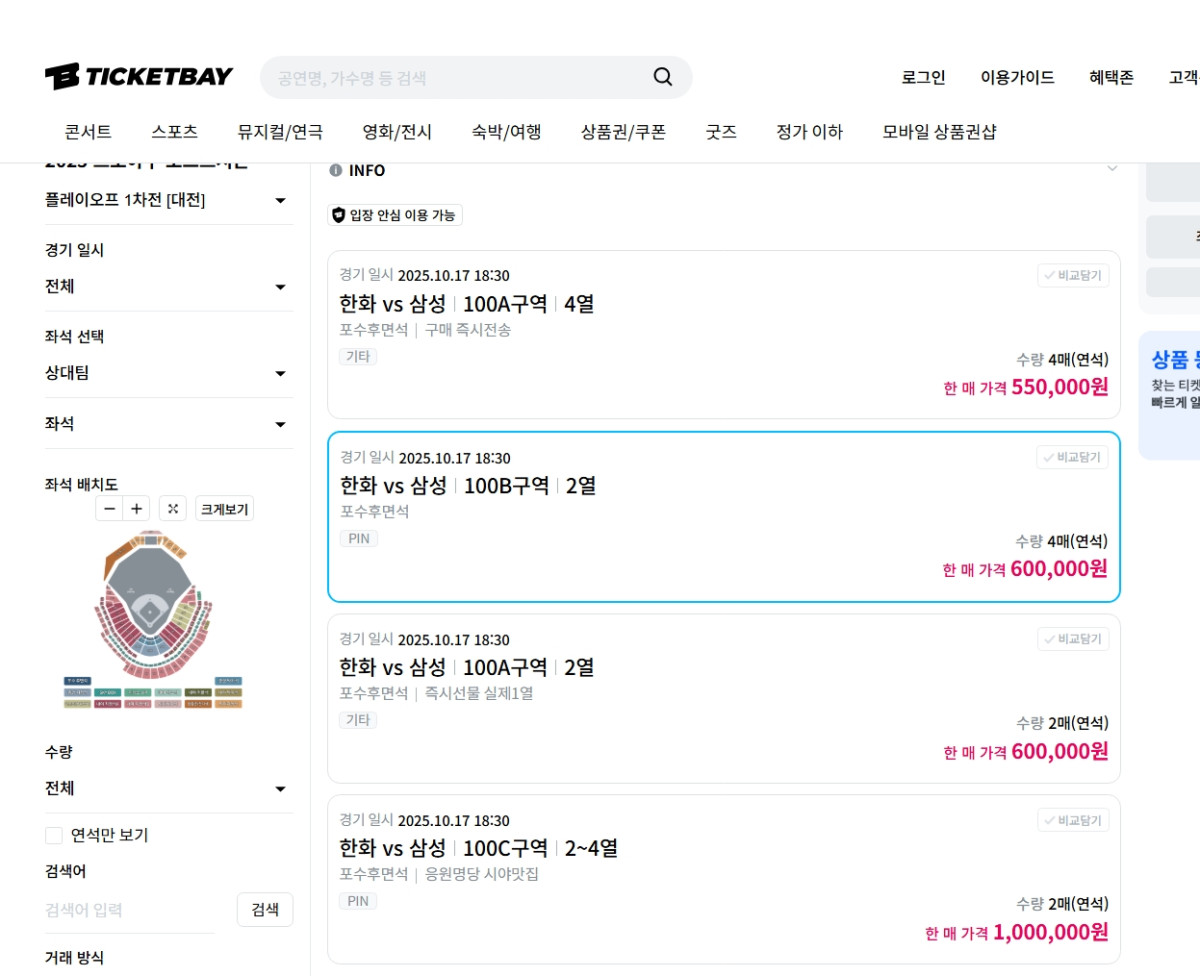Collapse the INFO section via its chevron
The image size is (1200, 976).
1113,169
